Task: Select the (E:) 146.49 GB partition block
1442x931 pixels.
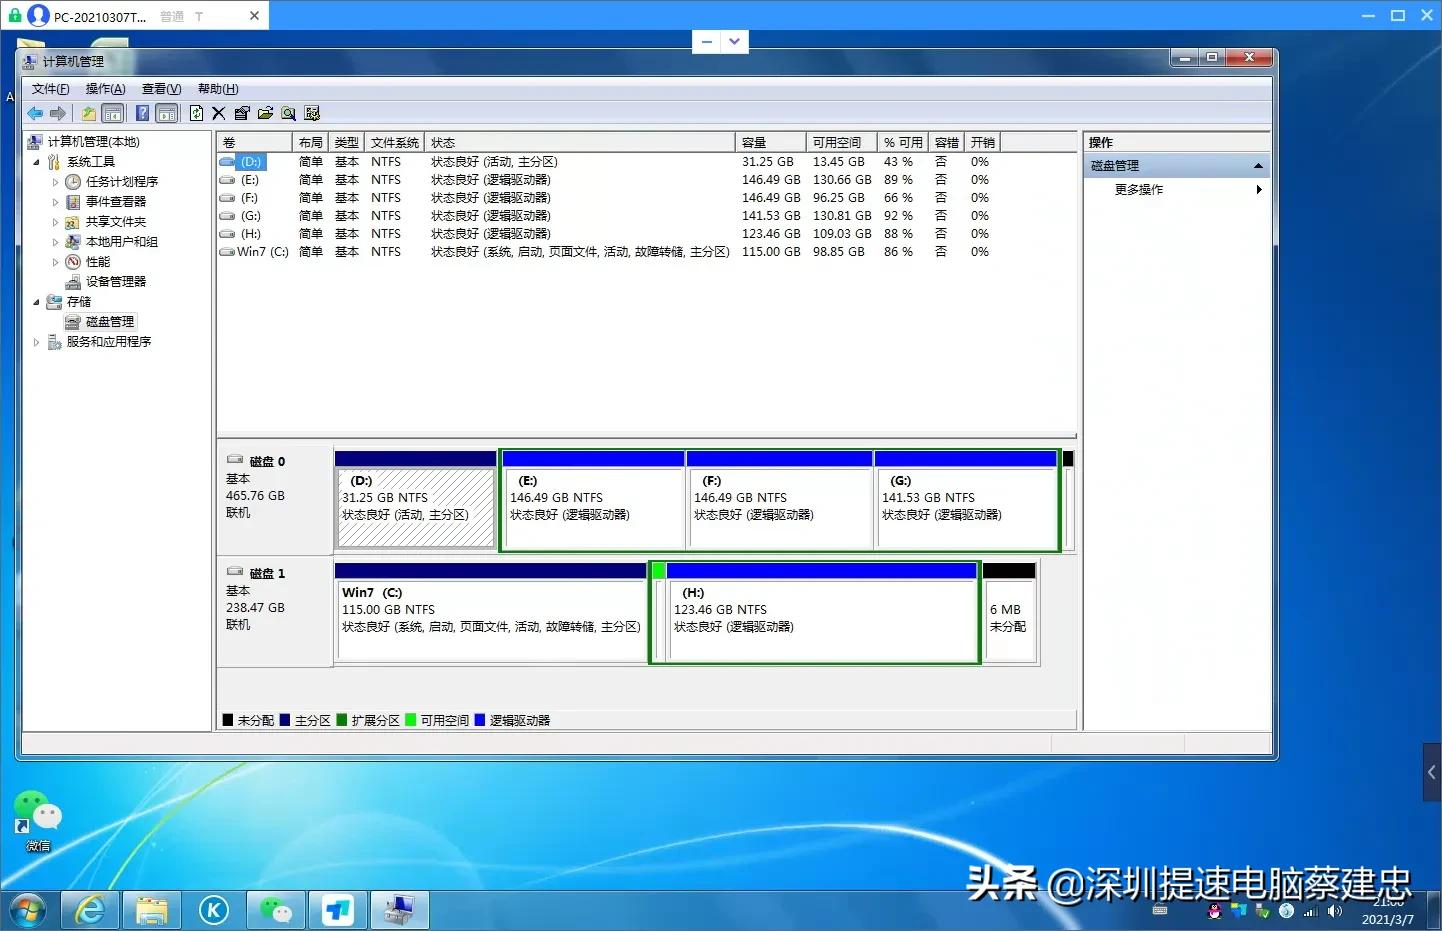Action: (593, 505)
